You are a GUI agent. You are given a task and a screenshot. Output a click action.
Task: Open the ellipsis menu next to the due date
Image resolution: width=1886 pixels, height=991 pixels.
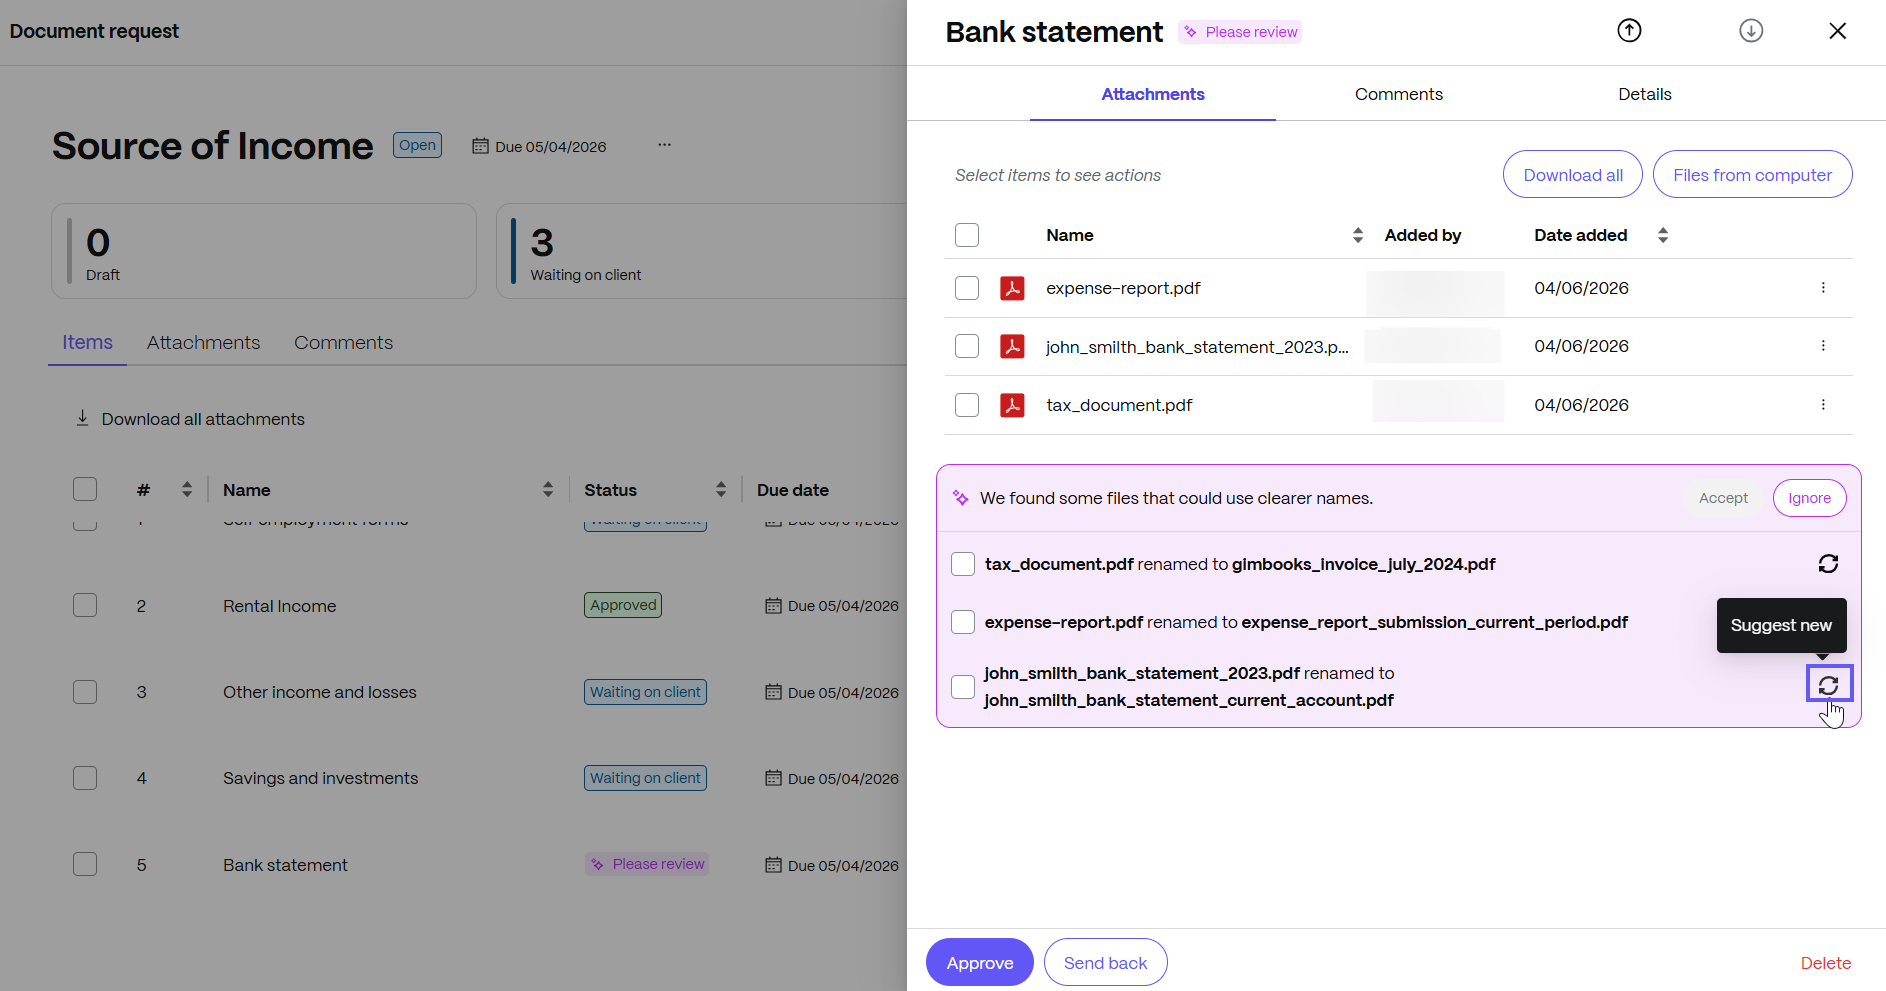[664, 144]
